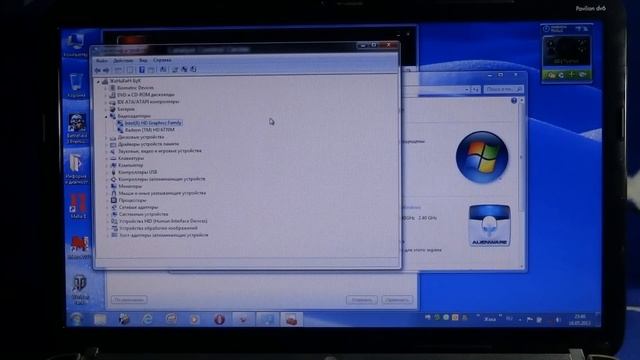Click the last Device Manager toolbar icon

[x=193, y=69]
